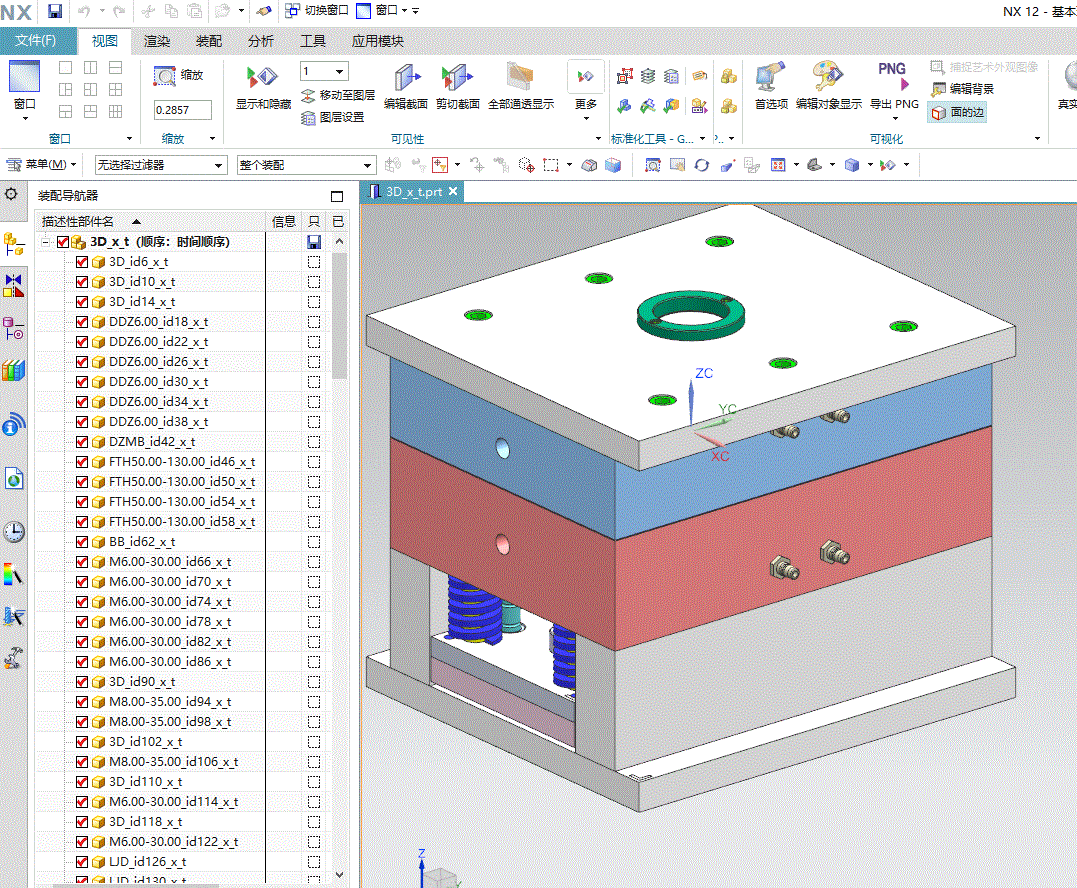Open the History clock sidebar icon
This screenshot has height=888, width=1077.
(x=14, y=532)
